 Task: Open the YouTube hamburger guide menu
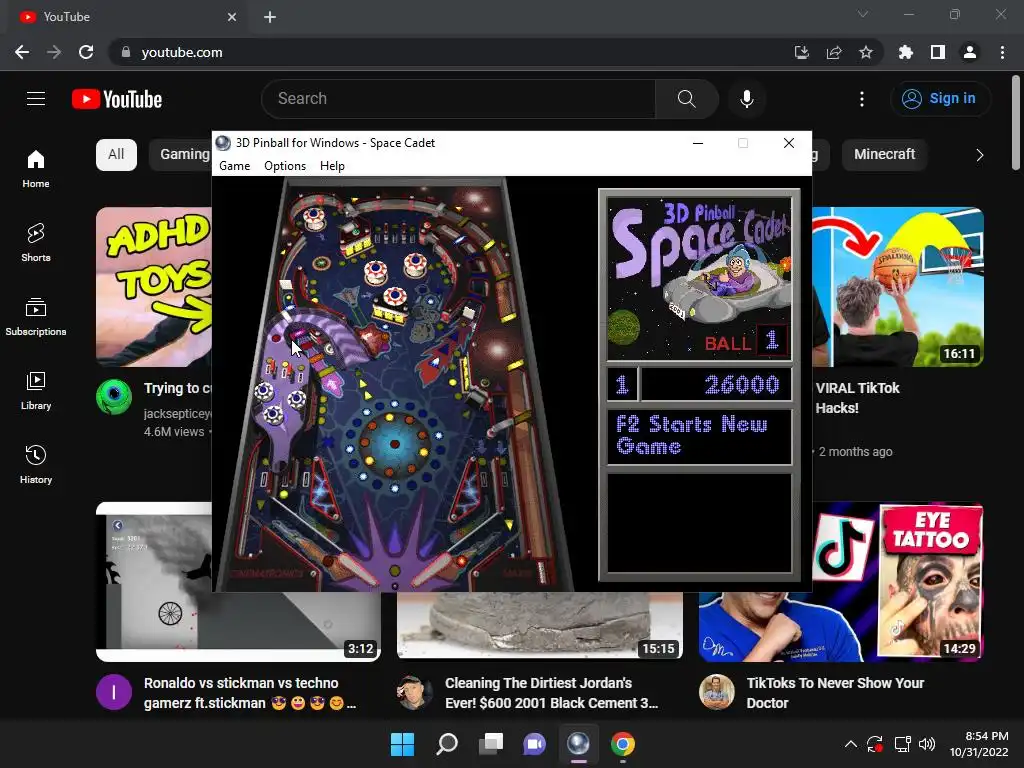click(36, 99)
